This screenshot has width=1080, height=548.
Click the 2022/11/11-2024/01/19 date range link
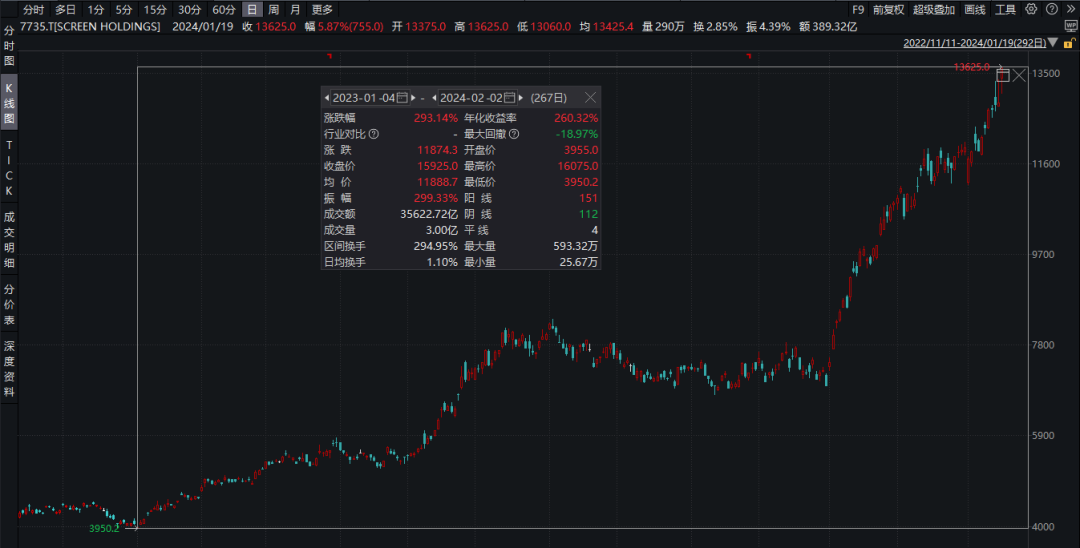[974, 44]
